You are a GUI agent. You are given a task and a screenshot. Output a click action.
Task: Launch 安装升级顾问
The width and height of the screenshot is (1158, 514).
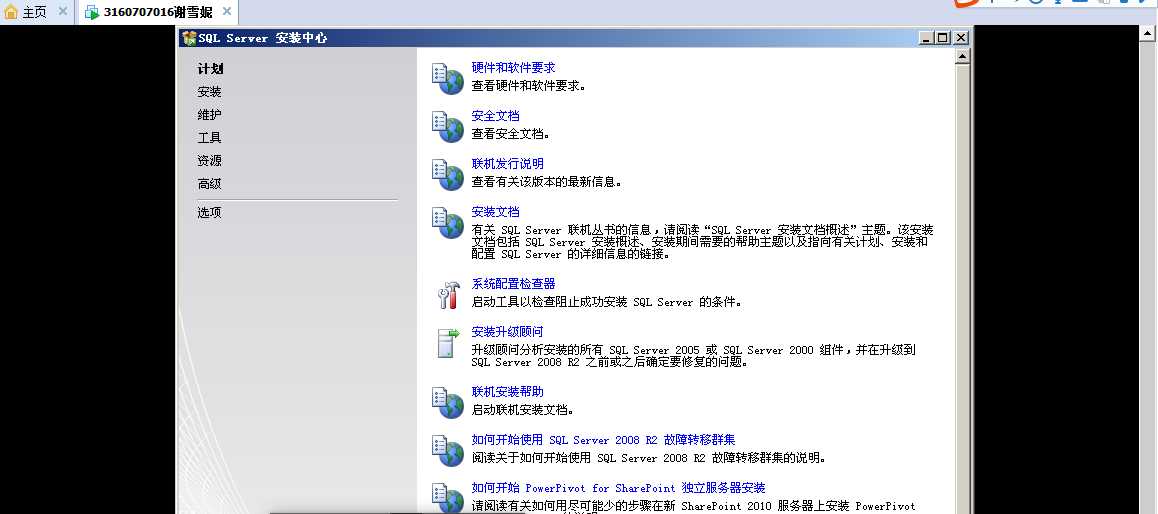507,332
